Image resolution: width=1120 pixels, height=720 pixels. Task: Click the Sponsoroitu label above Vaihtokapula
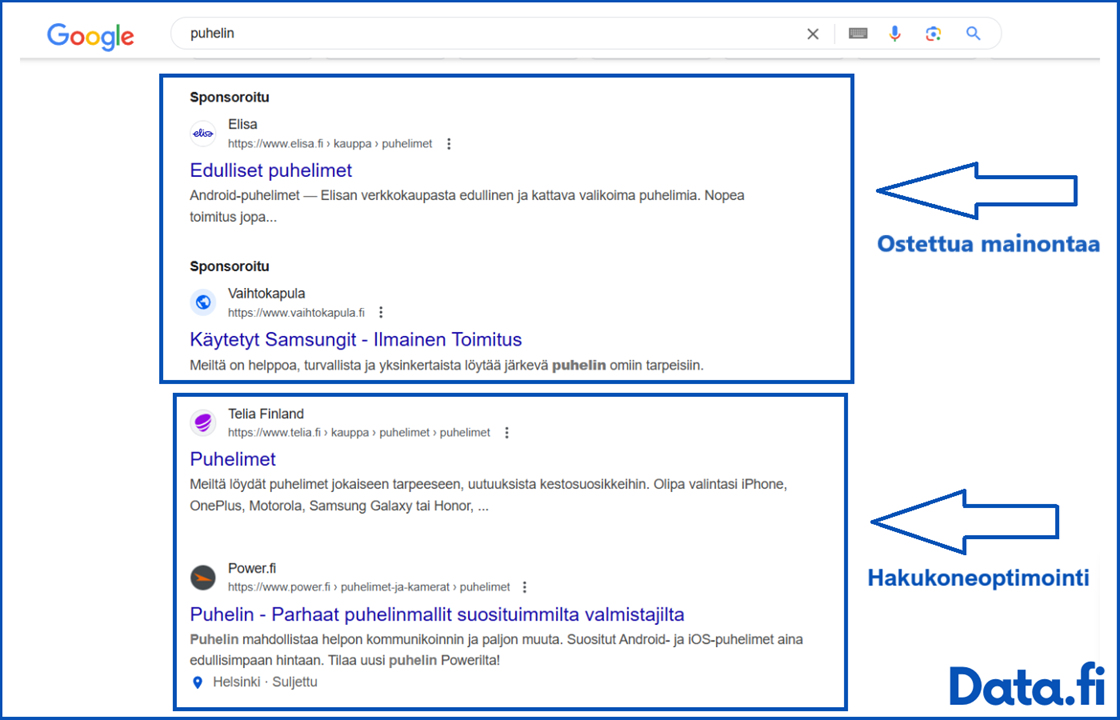point(229,266)
